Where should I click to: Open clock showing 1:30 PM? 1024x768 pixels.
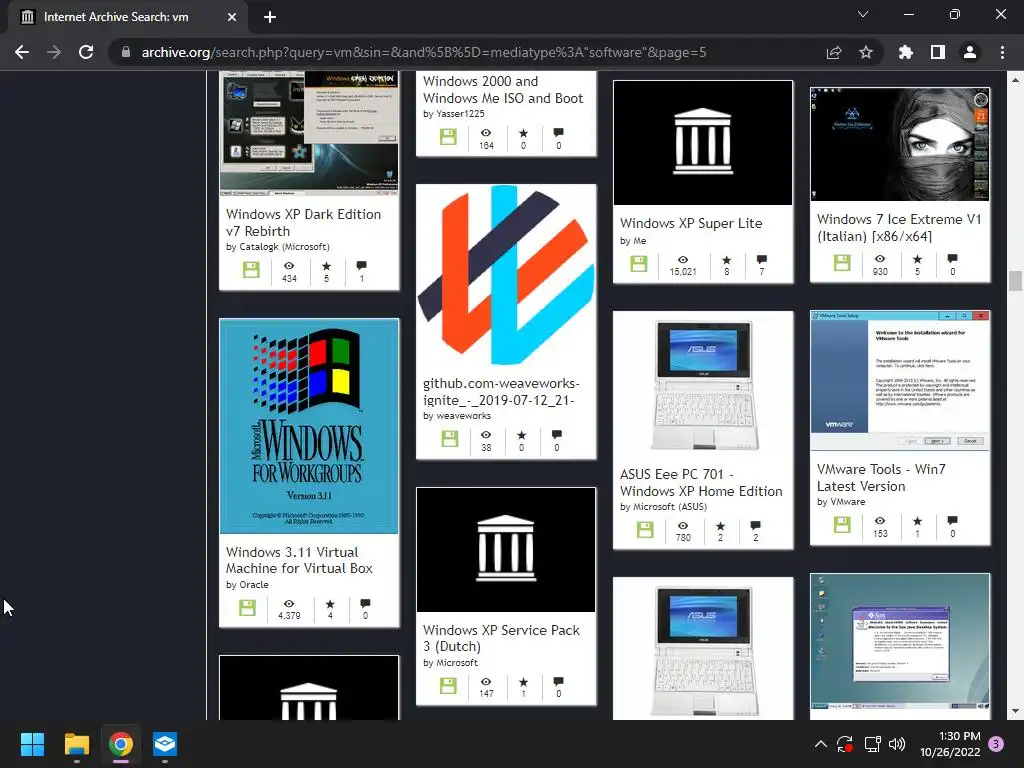[950, 744]
